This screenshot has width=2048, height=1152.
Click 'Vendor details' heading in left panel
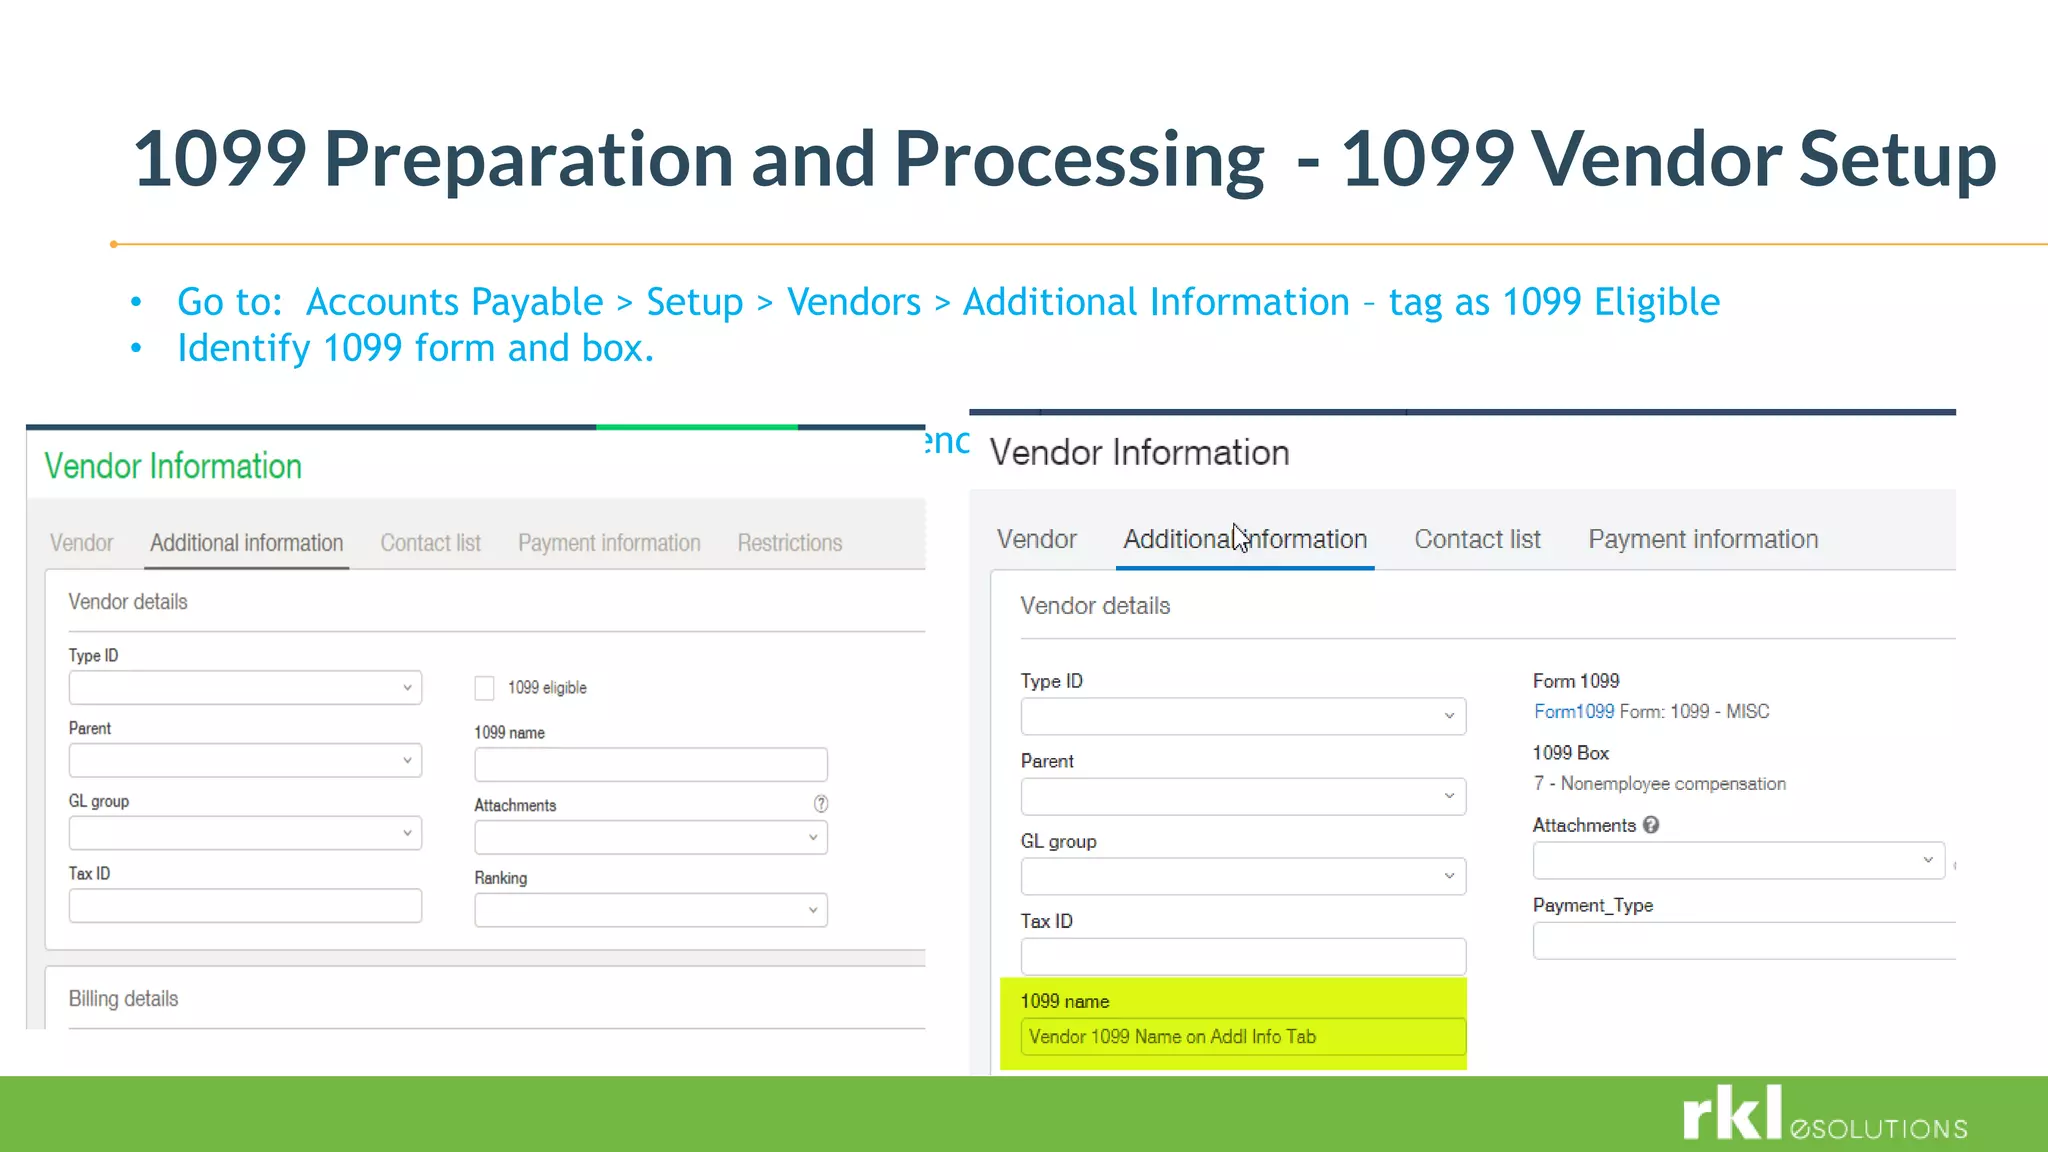(128, 602)
